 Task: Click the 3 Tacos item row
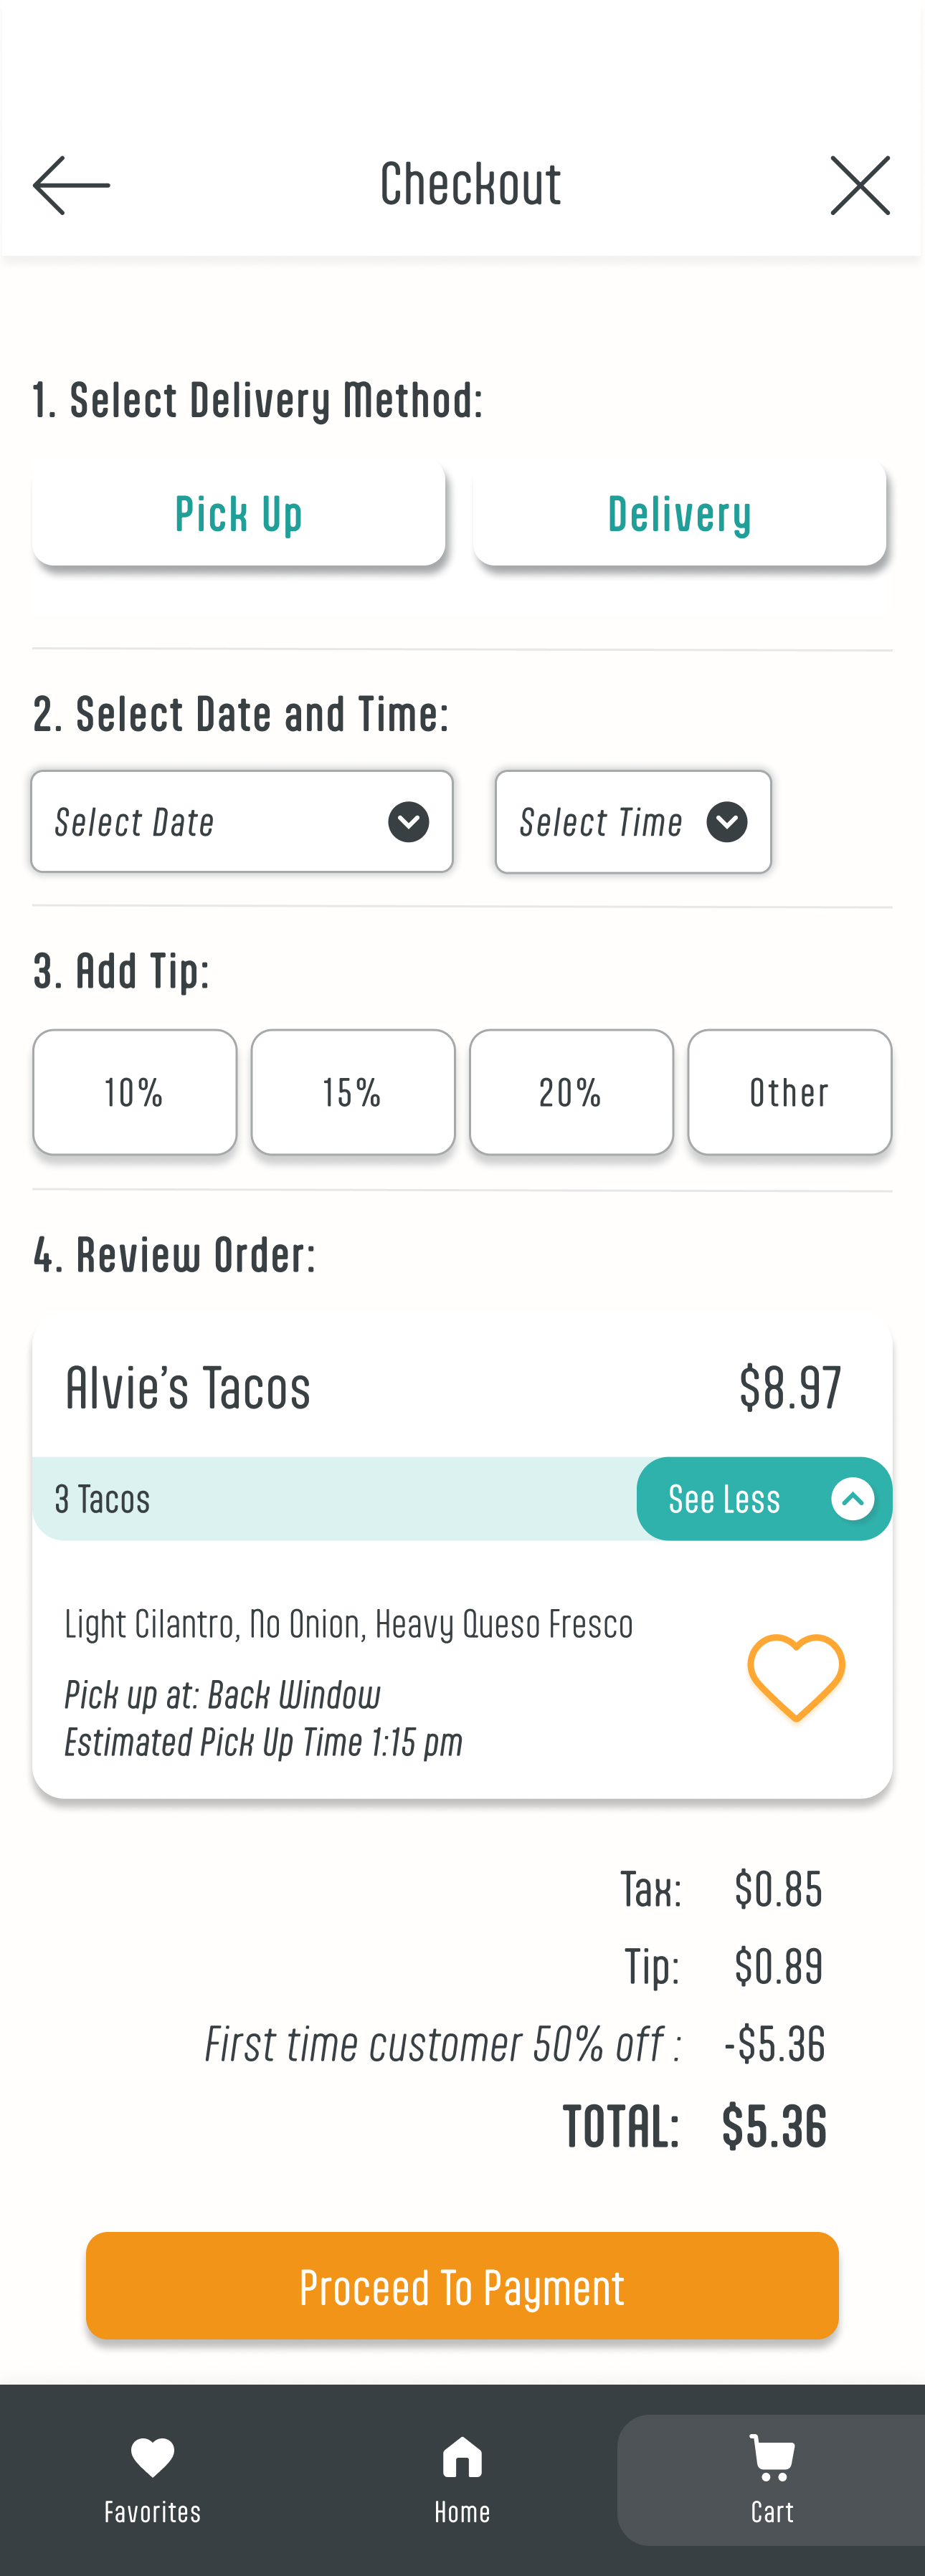300,1499
